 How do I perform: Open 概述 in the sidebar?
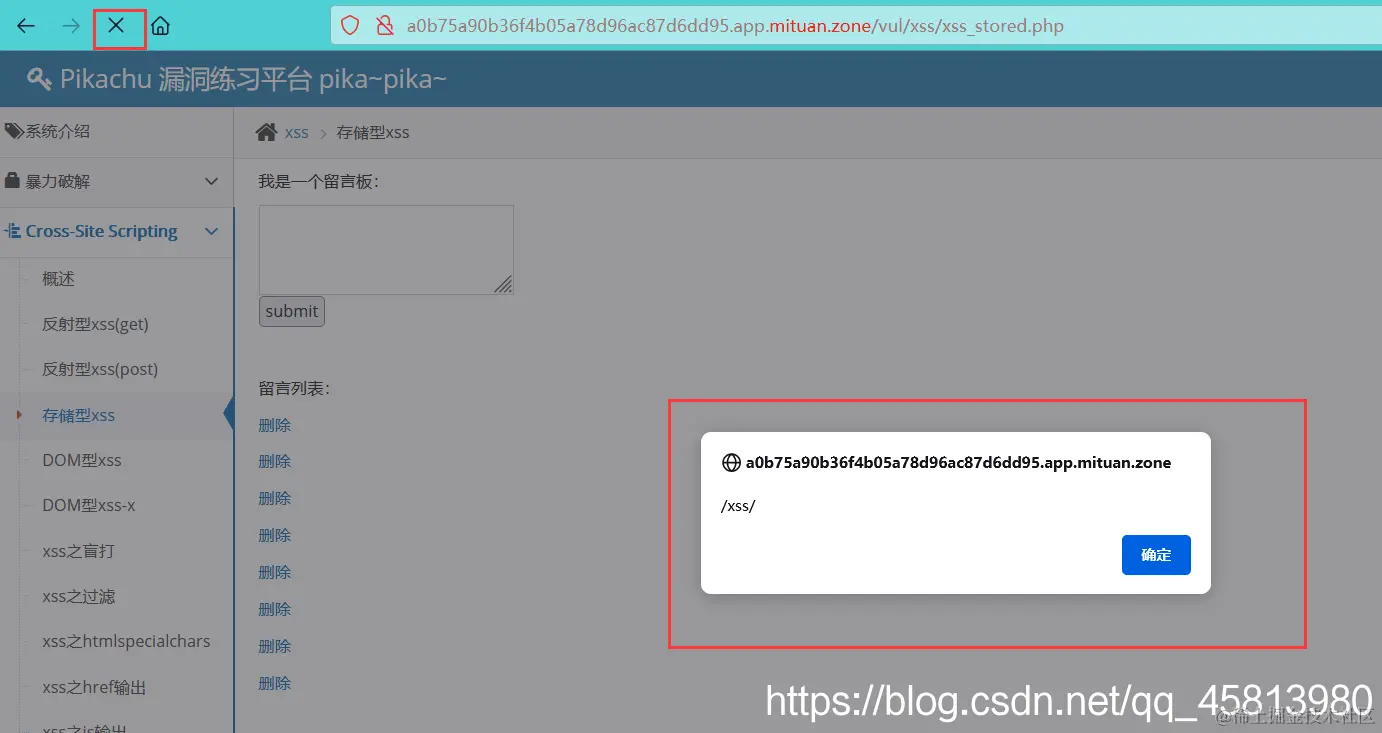58,279
